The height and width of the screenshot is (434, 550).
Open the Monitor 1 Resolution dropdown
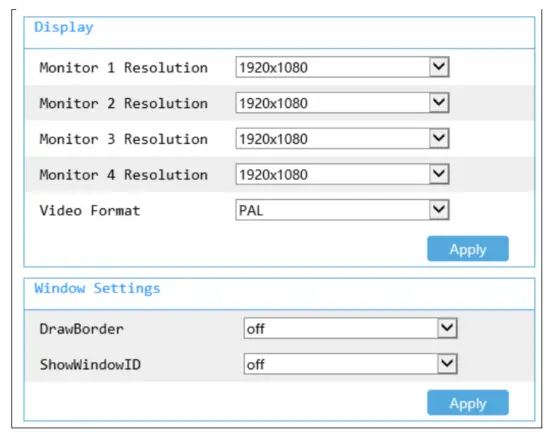tap(342, 67)
